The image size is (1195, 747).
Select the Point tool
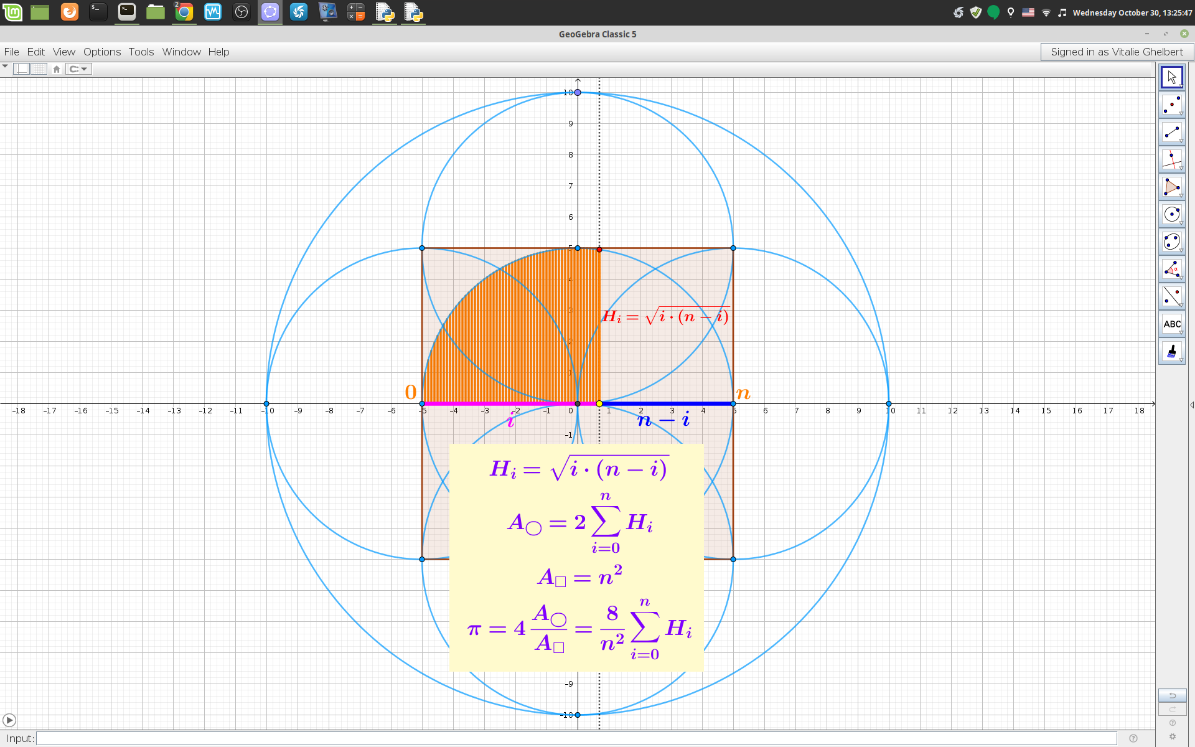tap(1171, 104)
